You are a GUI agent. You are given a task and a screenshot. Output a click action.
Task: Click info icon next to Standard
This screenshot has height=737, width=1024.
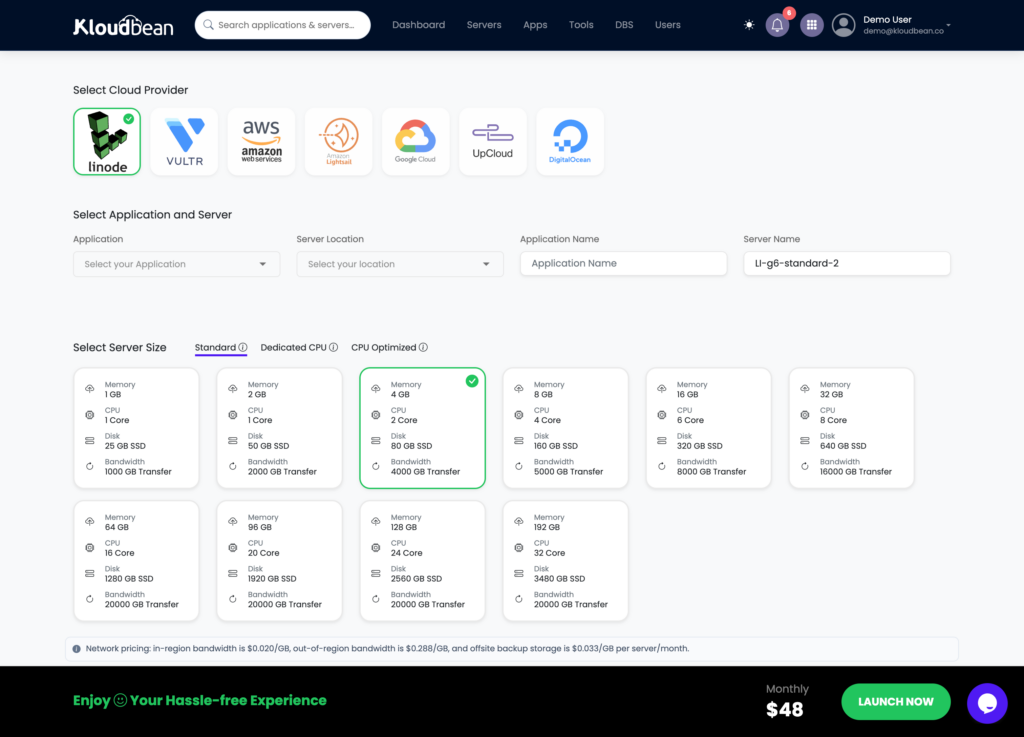tap(243, 347)
